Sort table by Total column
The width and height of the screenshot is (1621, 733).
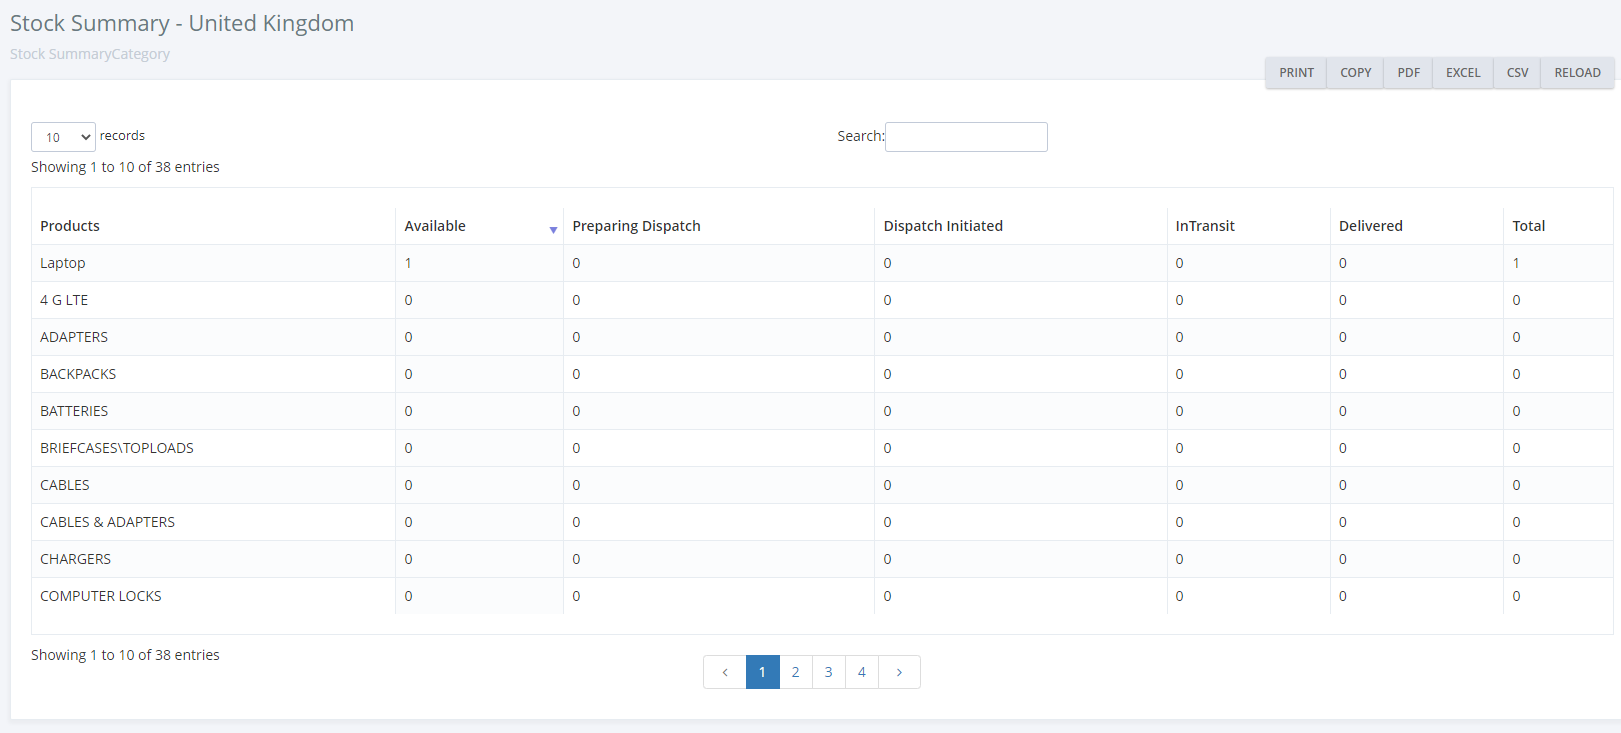1528,226
